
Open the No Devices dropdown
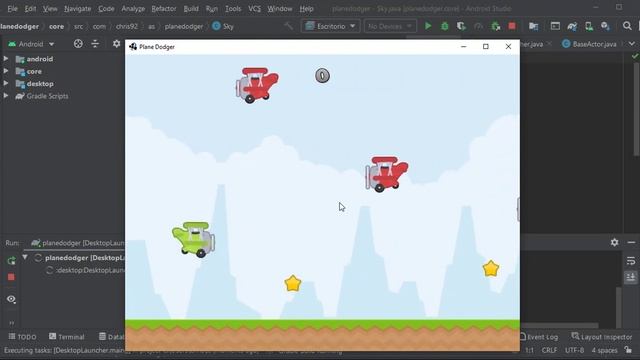coord(390,26)
